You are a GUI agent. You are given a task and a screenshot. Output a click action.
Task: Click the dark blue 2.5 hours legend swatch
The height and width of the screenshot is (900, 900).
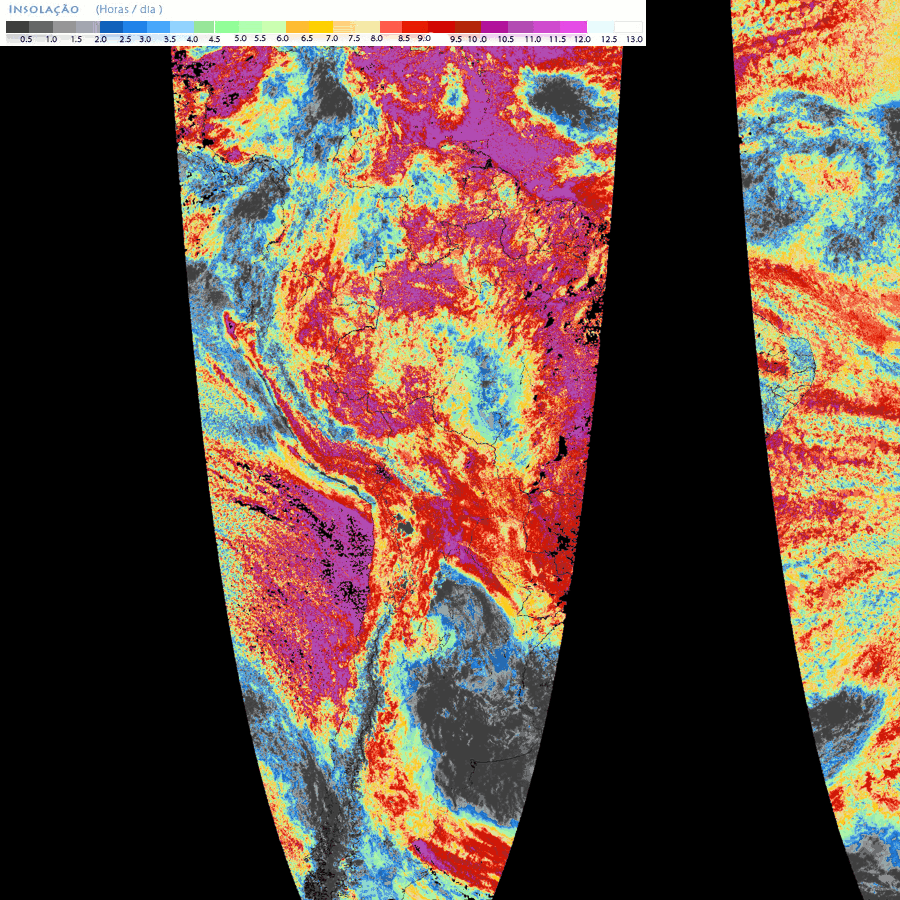pyautogui.click(x=111, y=27)
